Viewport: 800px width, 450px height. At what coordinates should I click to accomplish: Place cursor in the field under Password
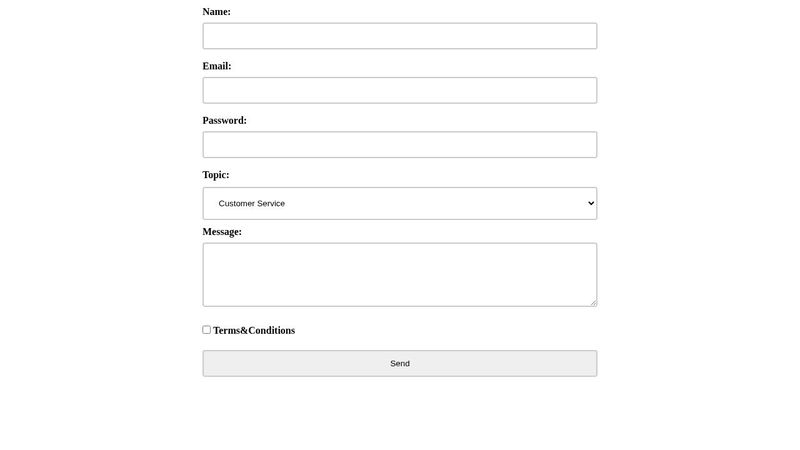[400, 145]
